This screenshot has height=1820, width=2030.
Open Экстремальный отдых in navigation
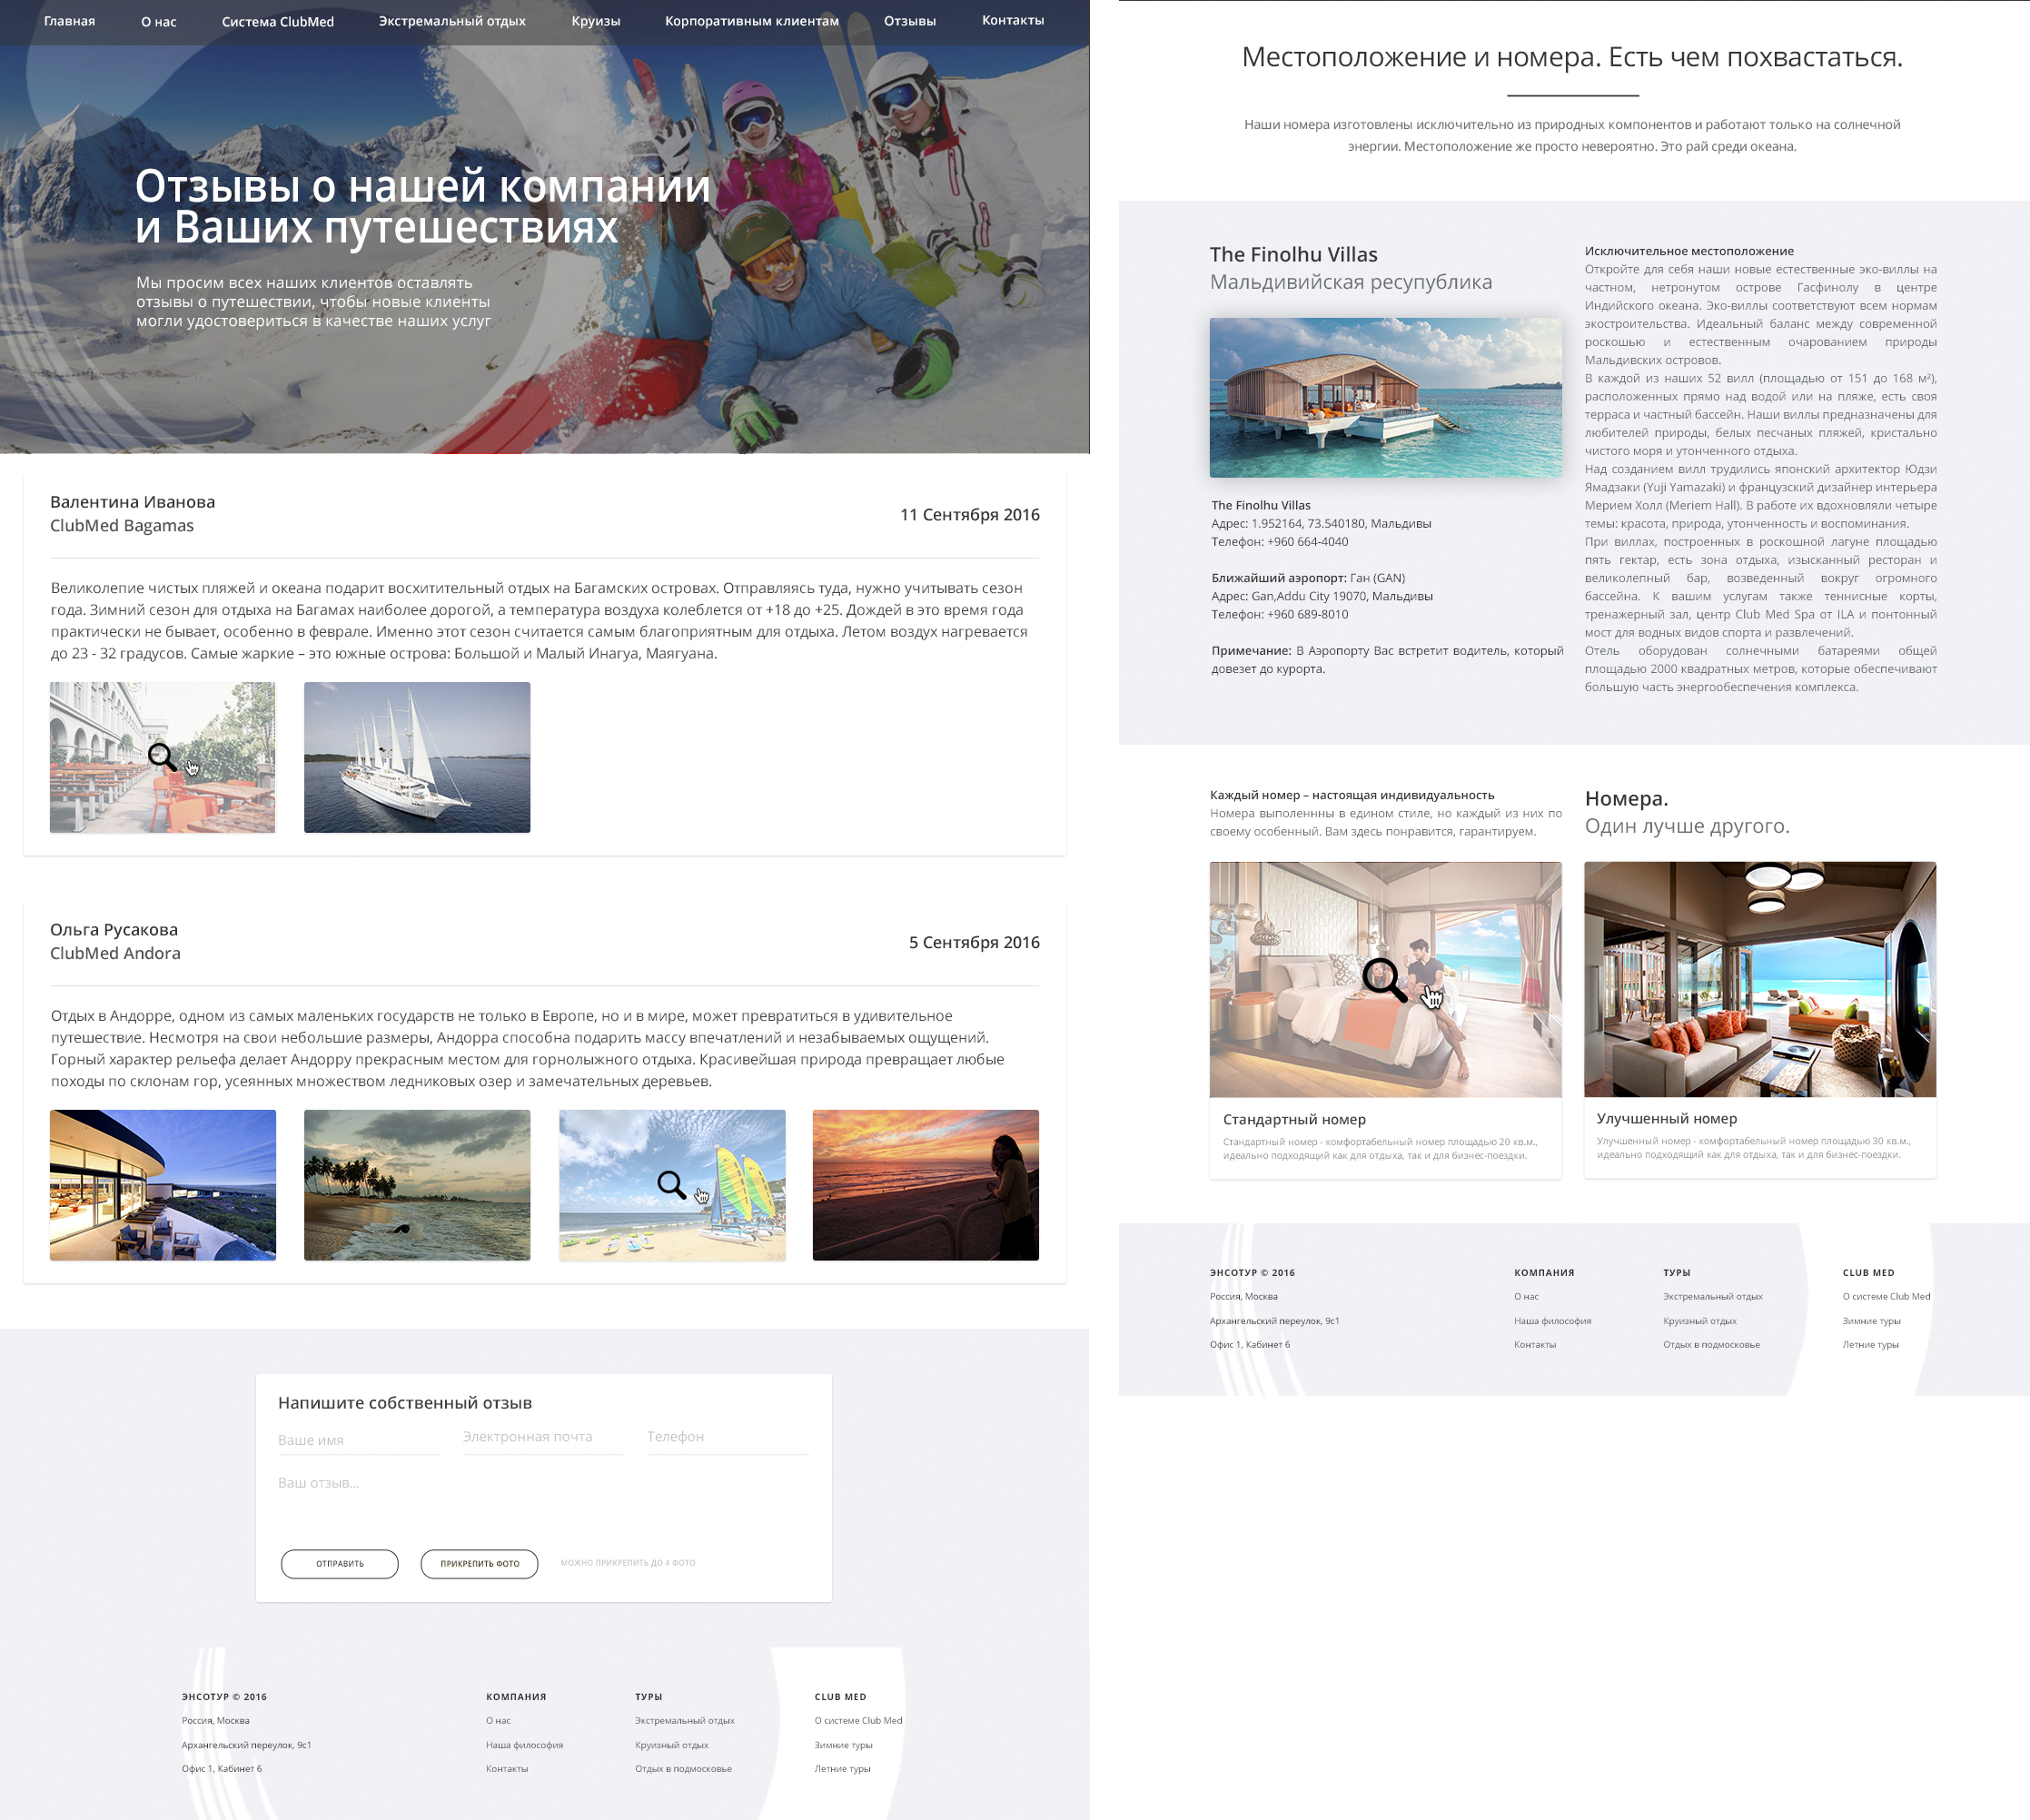point(452,21)
